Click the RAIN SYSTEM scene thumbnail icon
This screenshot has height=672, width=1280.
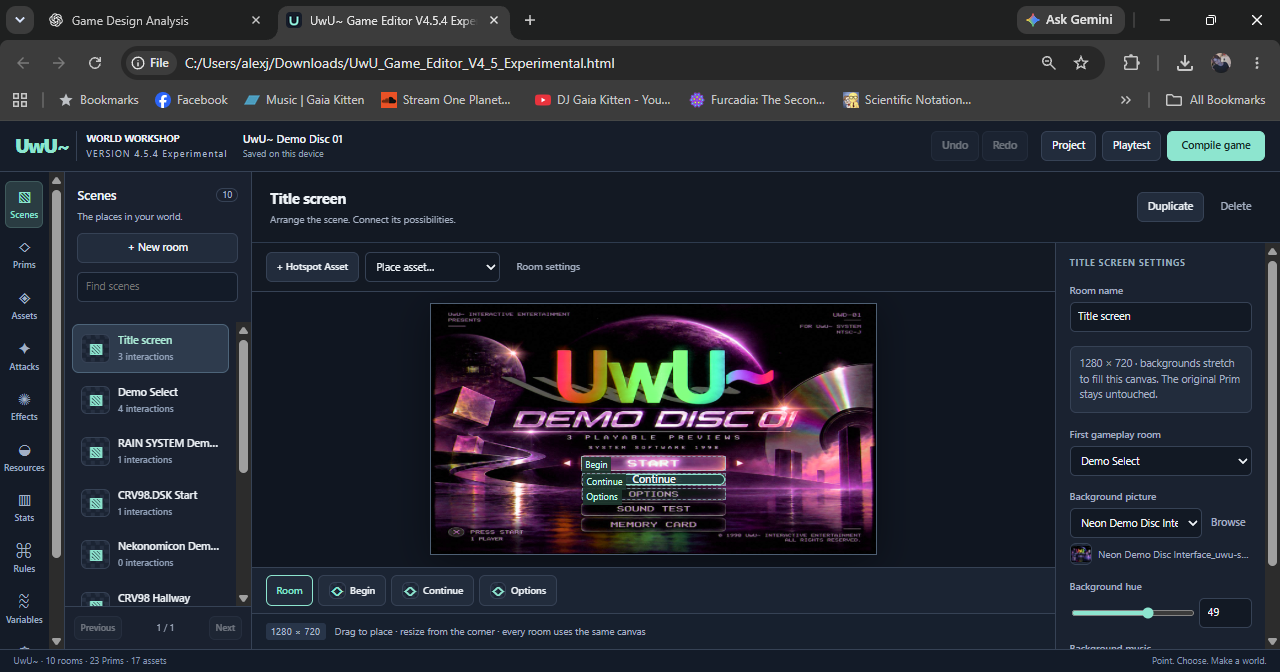96,451
